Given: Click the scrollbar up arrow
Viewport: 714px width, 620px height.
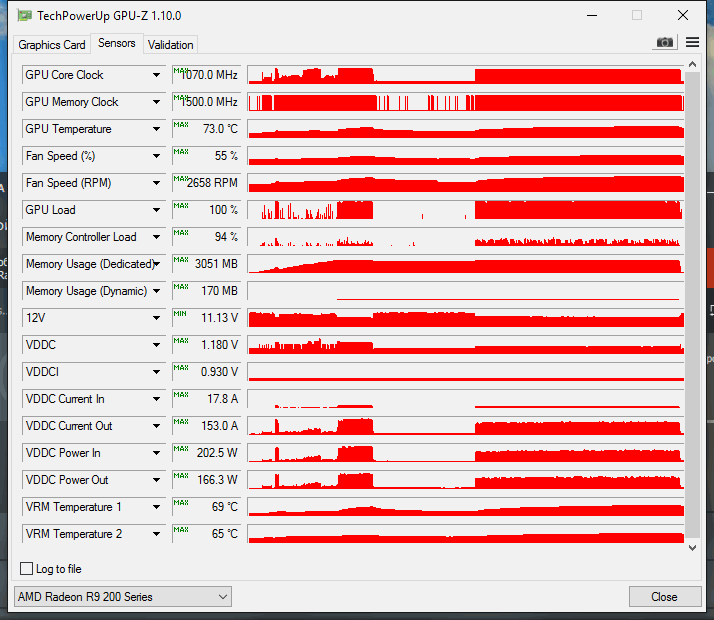Looking at the screenshot, I should click(x=692, y=65).
